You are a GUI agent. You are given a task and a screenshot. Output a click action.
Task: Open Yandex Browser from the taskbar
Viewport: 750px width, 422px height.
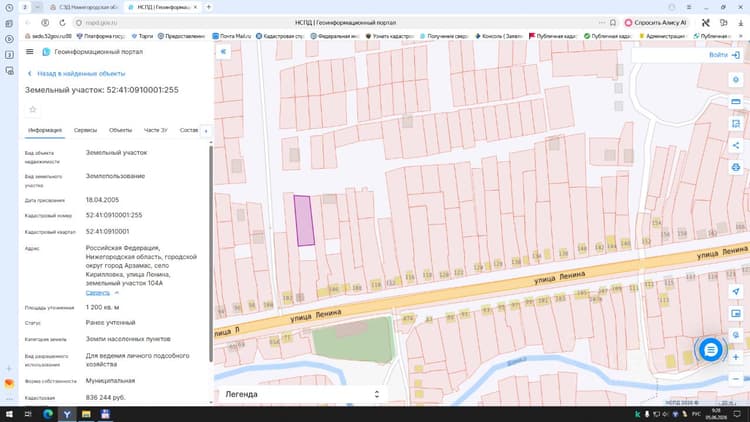[67, 414]
